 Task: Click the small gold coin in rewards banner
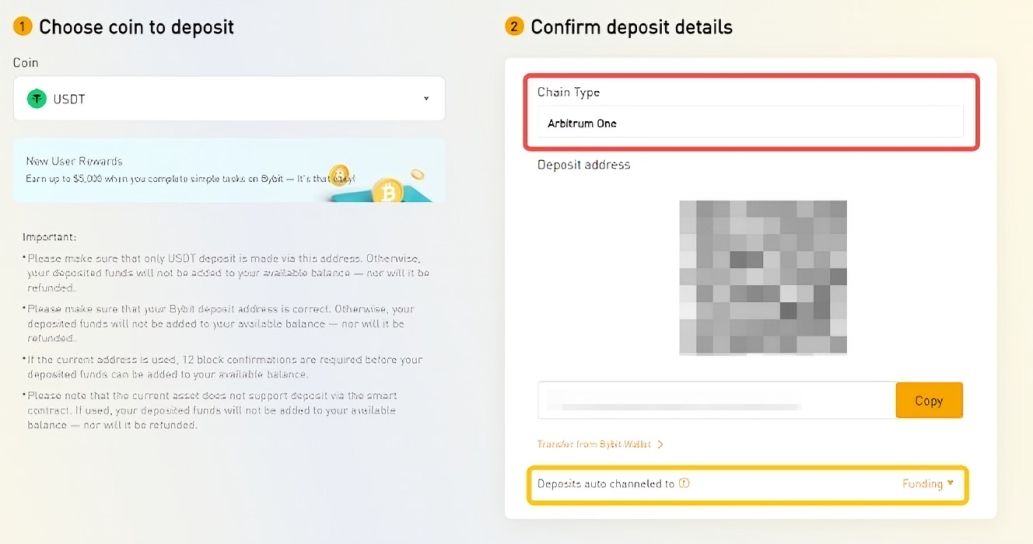(340, 175)
